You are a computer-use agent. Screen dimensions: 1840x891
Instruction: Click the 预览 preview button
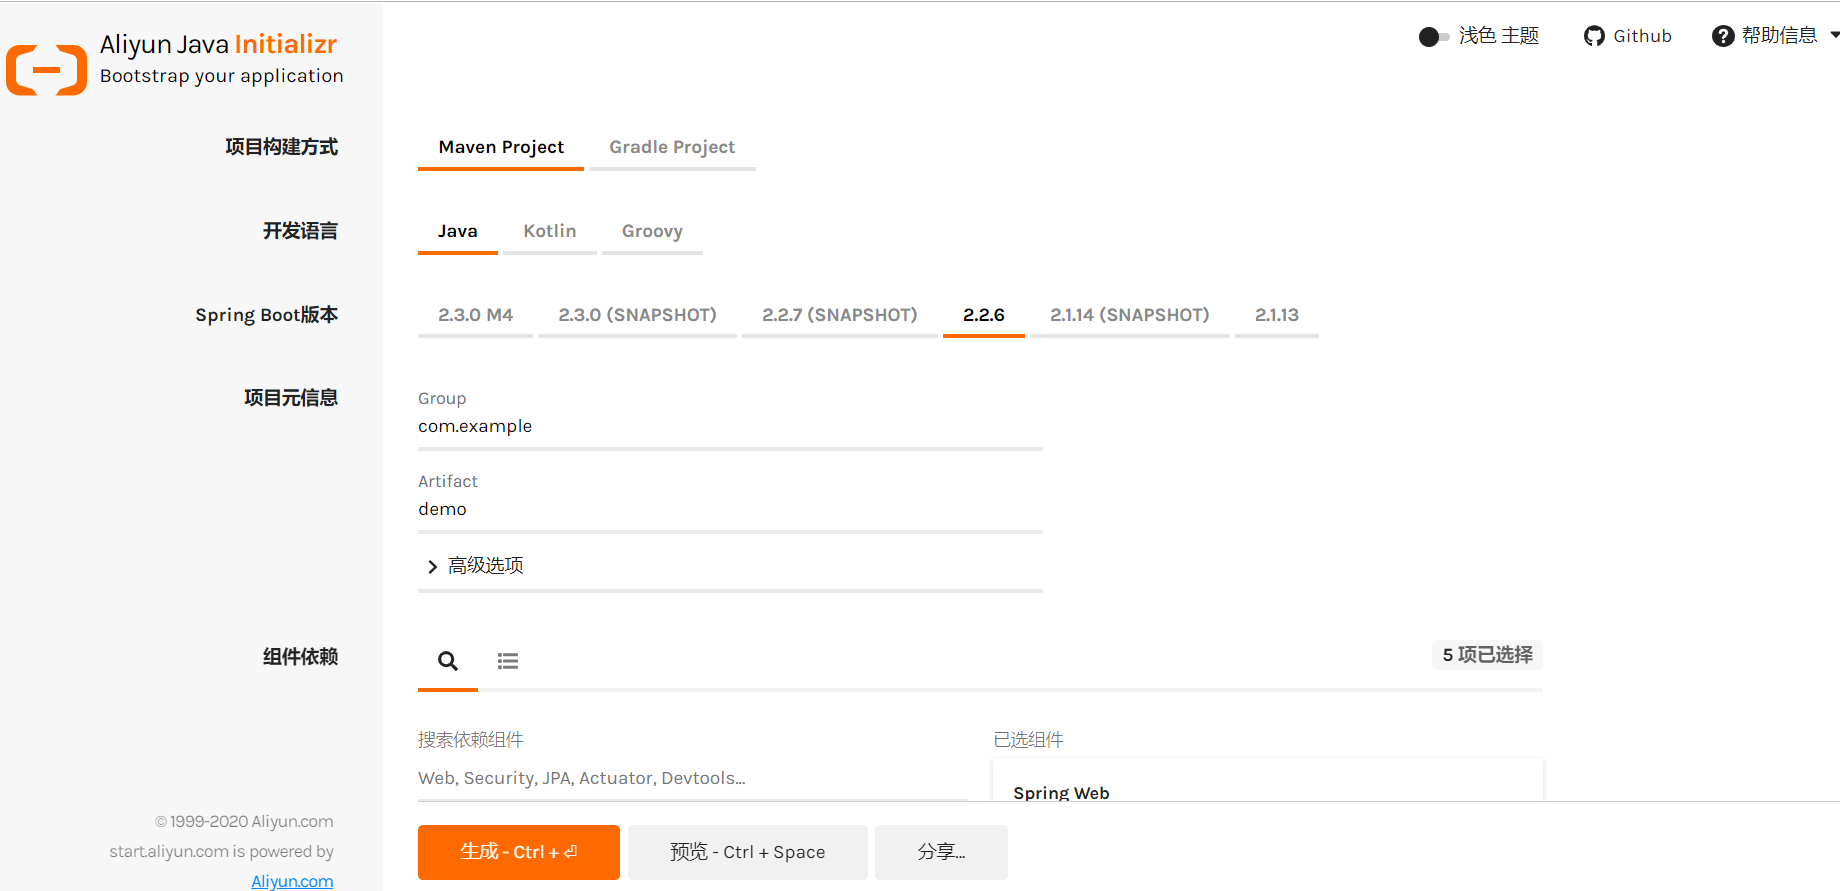pos(747,852)
